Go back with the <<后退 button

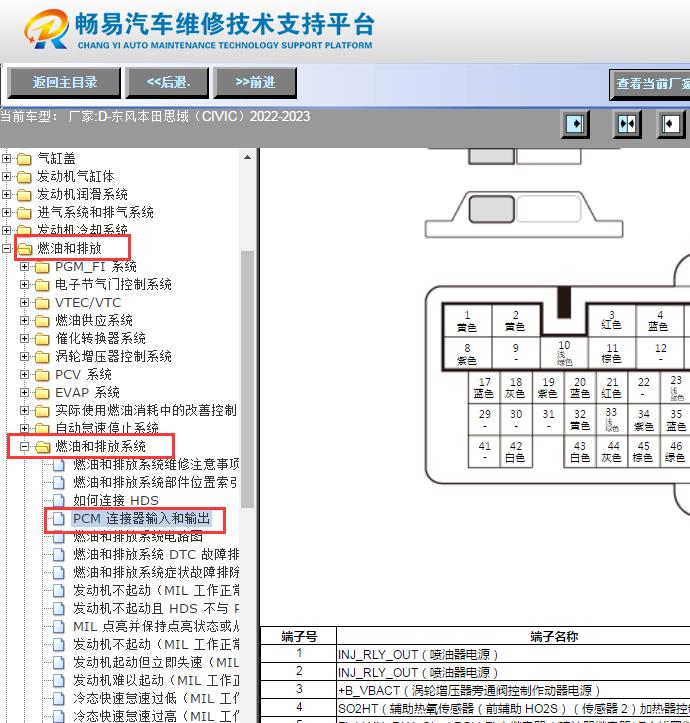(168, 83)
